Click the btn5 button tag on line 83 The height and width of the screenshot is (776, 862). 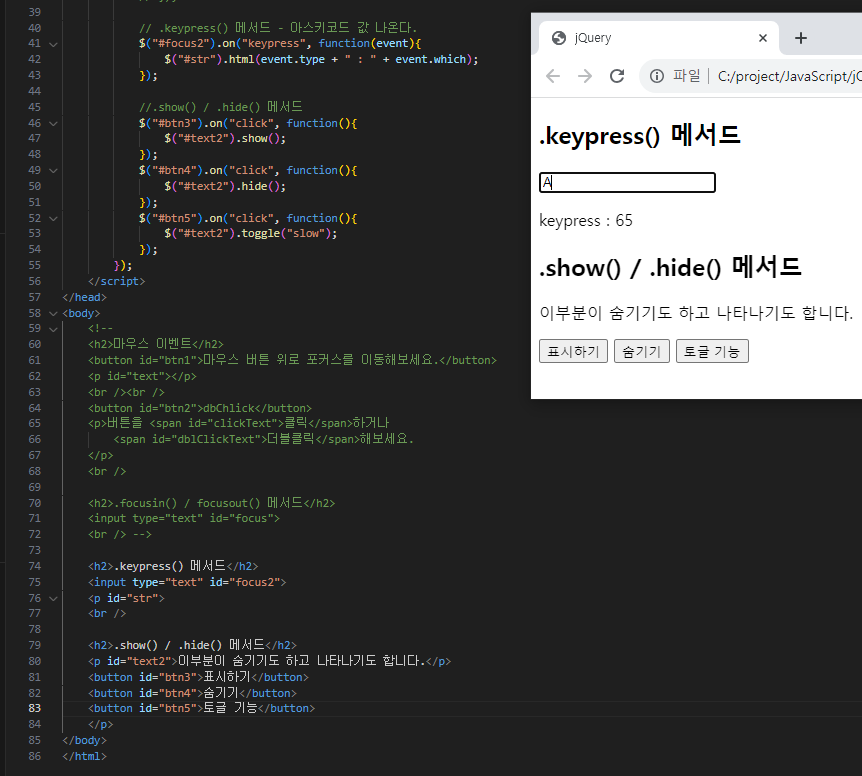[x=202, y=708]
